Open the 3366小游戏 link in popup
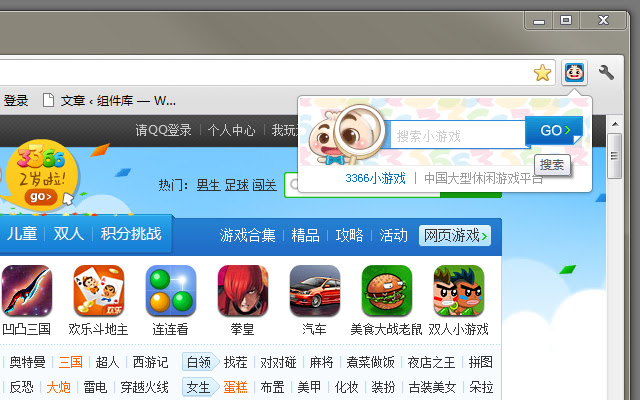Image resolution: width=640 pixels, height=400 pixels. coord(375,178)
